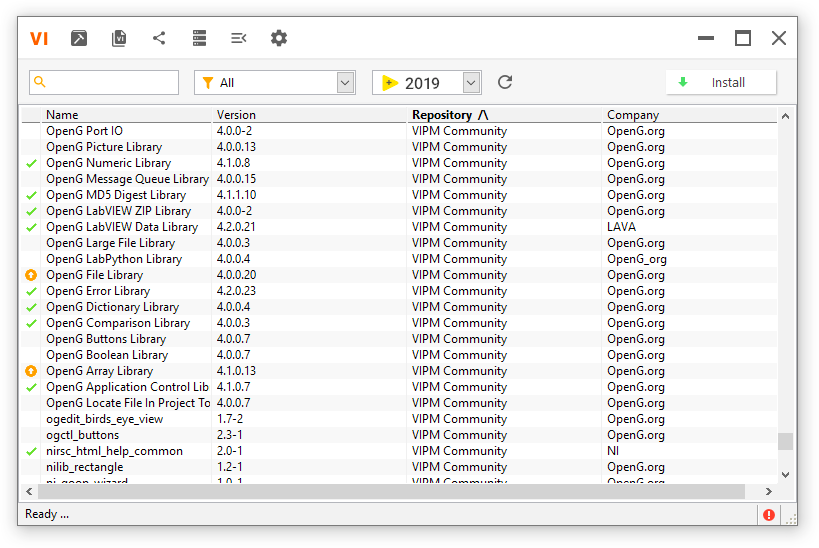Viewport: 819px width, 548px height.
Task: Open the package builder hammer icon
Action: pyautogui.click(x=79, y=39)
